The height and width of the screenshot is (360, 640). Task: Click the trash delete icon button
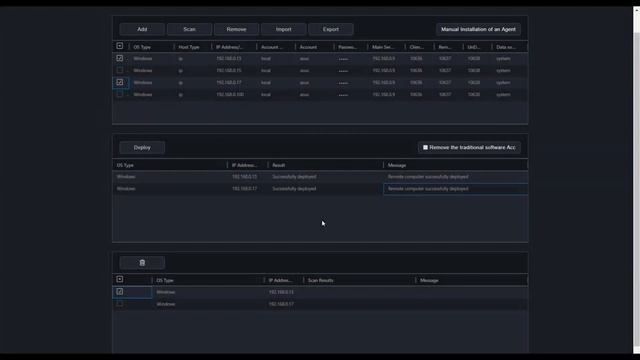click(x=142, y=263)
